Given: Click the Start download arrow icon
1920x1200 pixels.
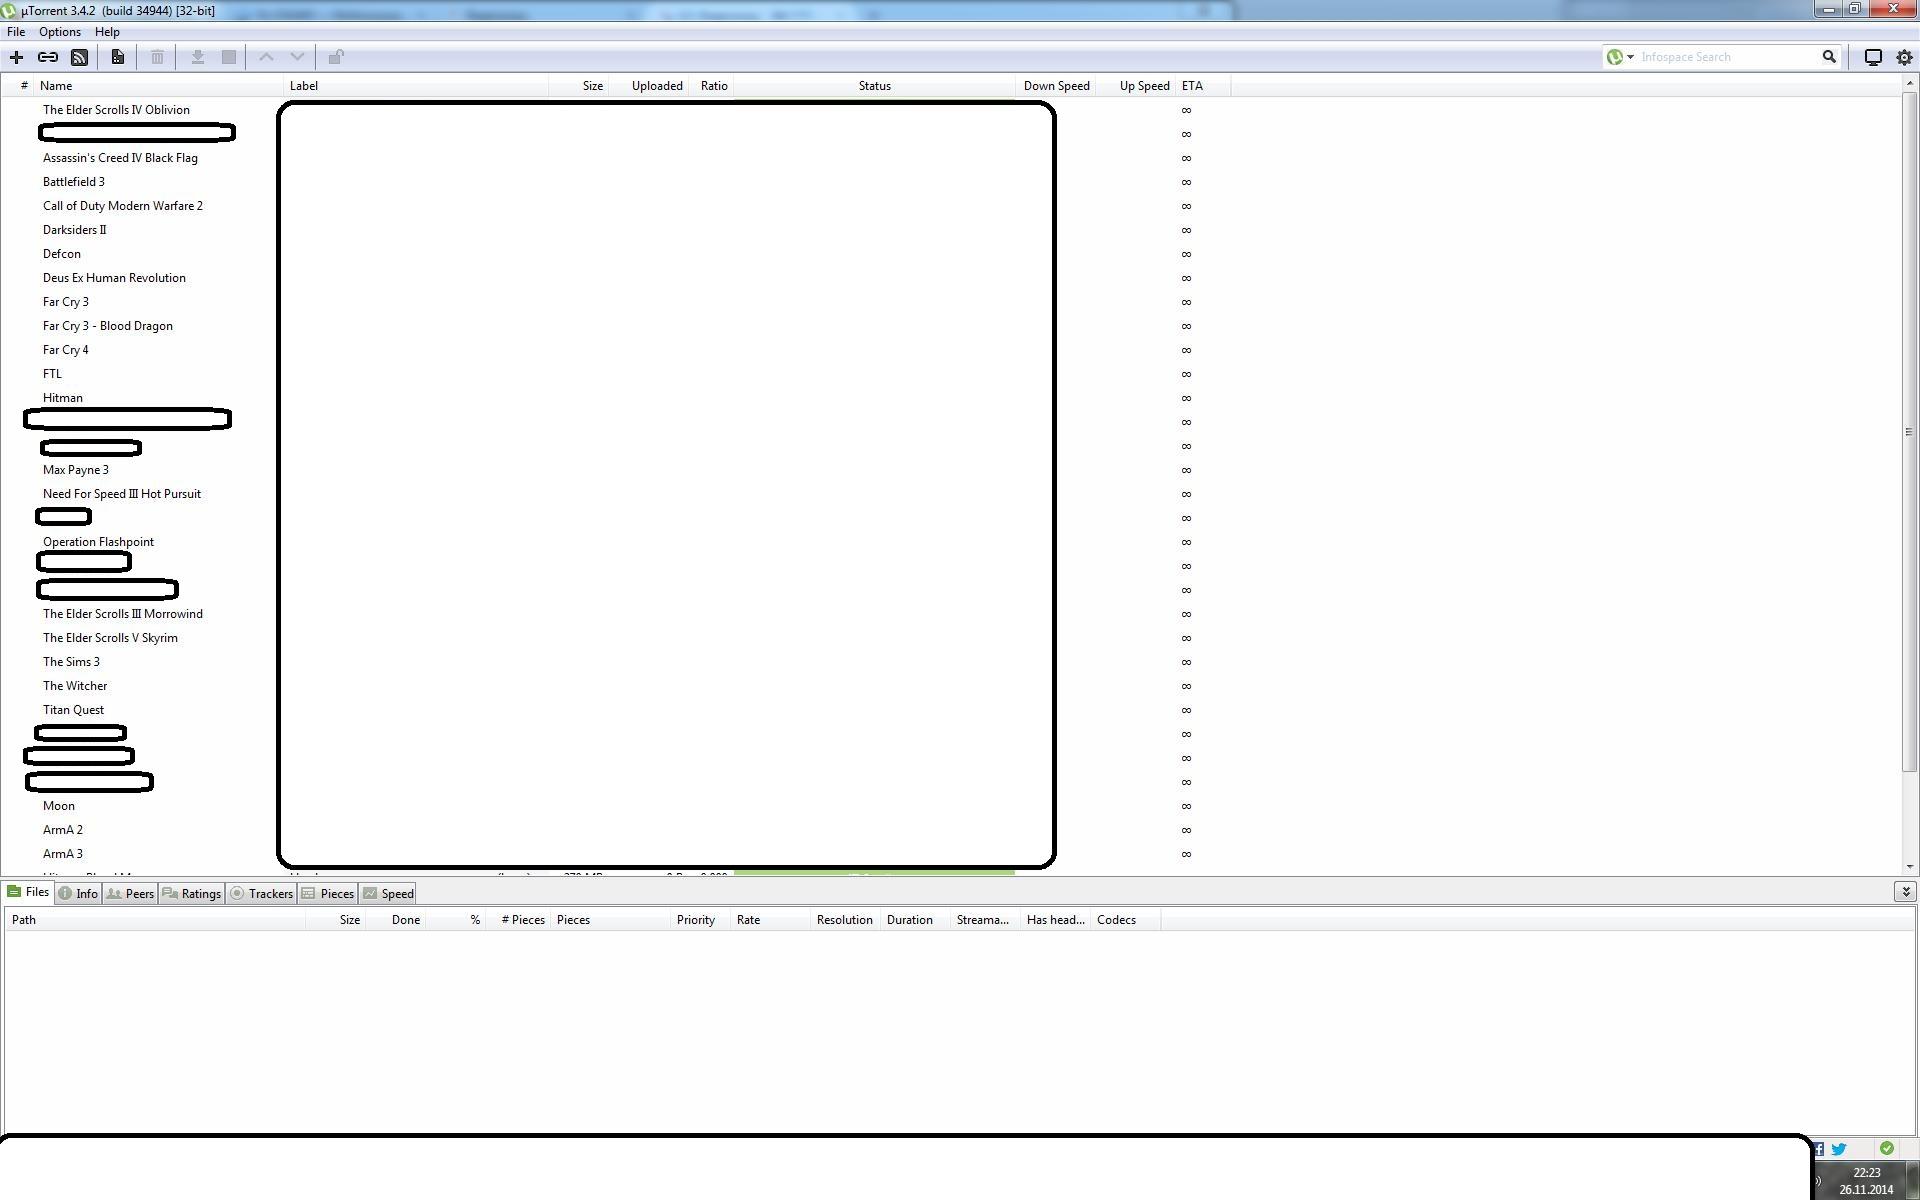Looking at the screenshot, I should [197, 57].
